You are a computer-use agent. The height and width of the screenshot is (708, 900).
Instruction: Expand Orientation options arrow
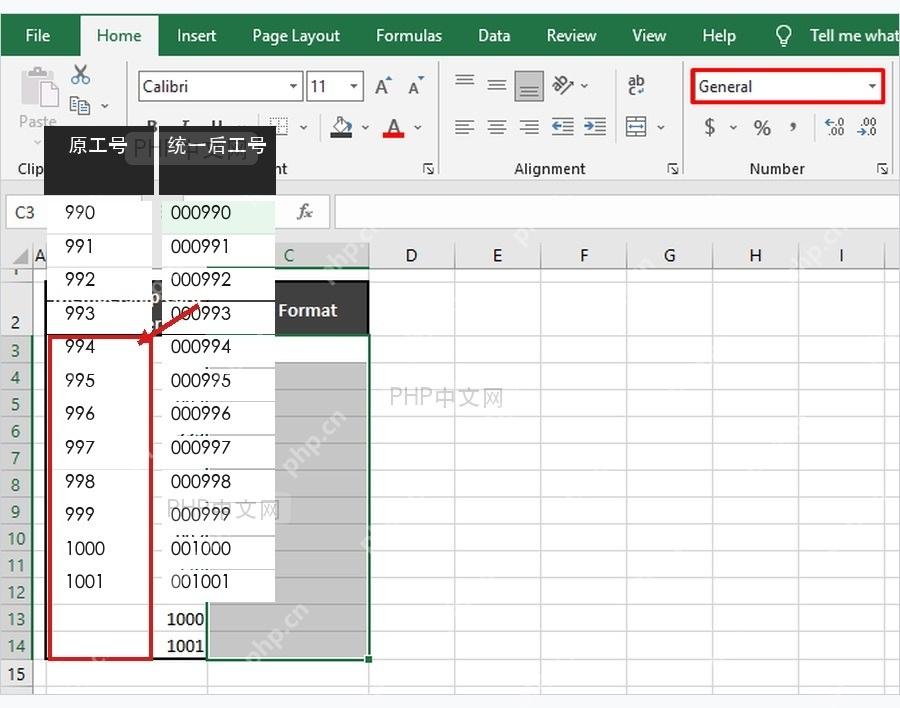point(584,86)
